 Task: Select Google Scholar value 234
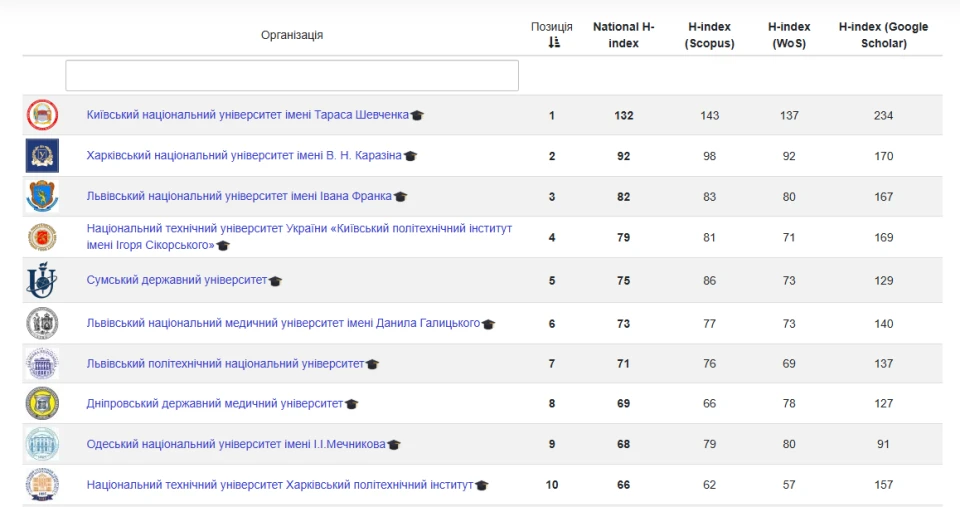[x=883, y=115]
